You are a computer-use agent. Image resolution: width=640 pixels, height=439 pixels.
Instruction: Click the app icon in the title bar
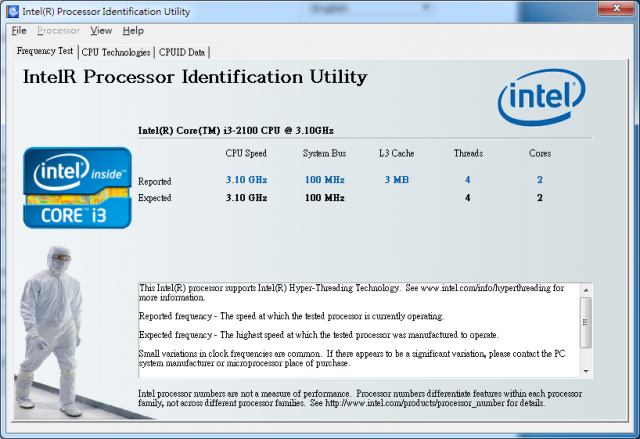13,11
